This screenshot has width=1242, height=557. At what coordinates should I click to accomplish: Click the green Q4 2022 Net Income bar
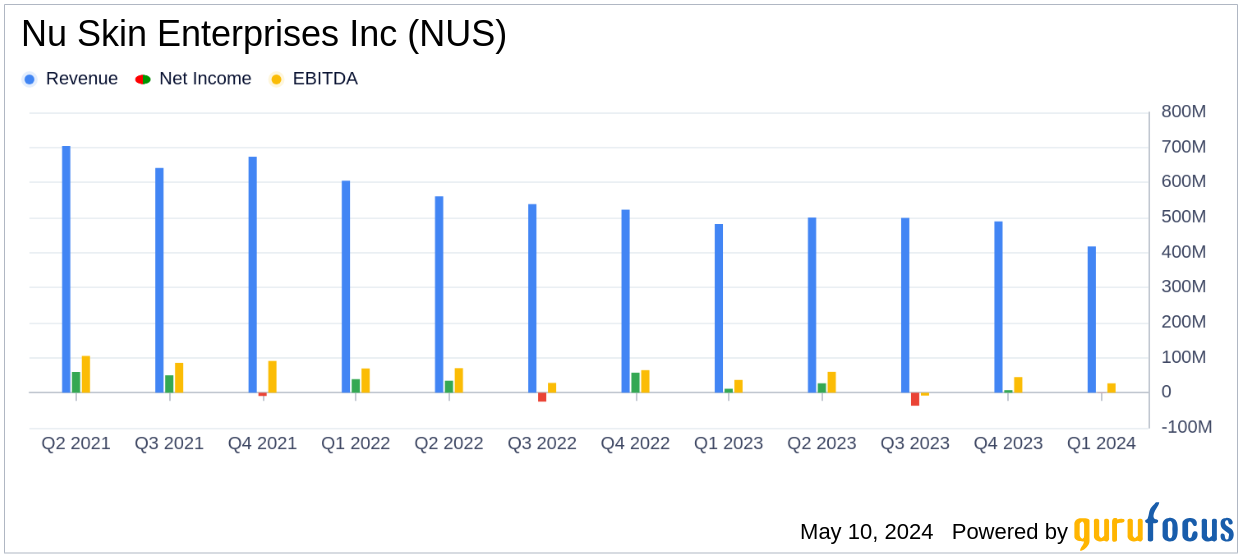pos(635,383)
